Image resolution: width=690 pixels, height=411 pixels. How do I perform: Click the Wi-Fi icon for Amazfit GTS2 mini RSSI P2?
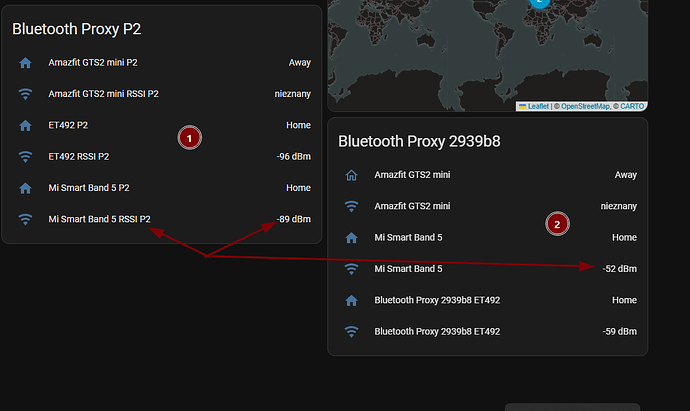[x=25, y=94]
